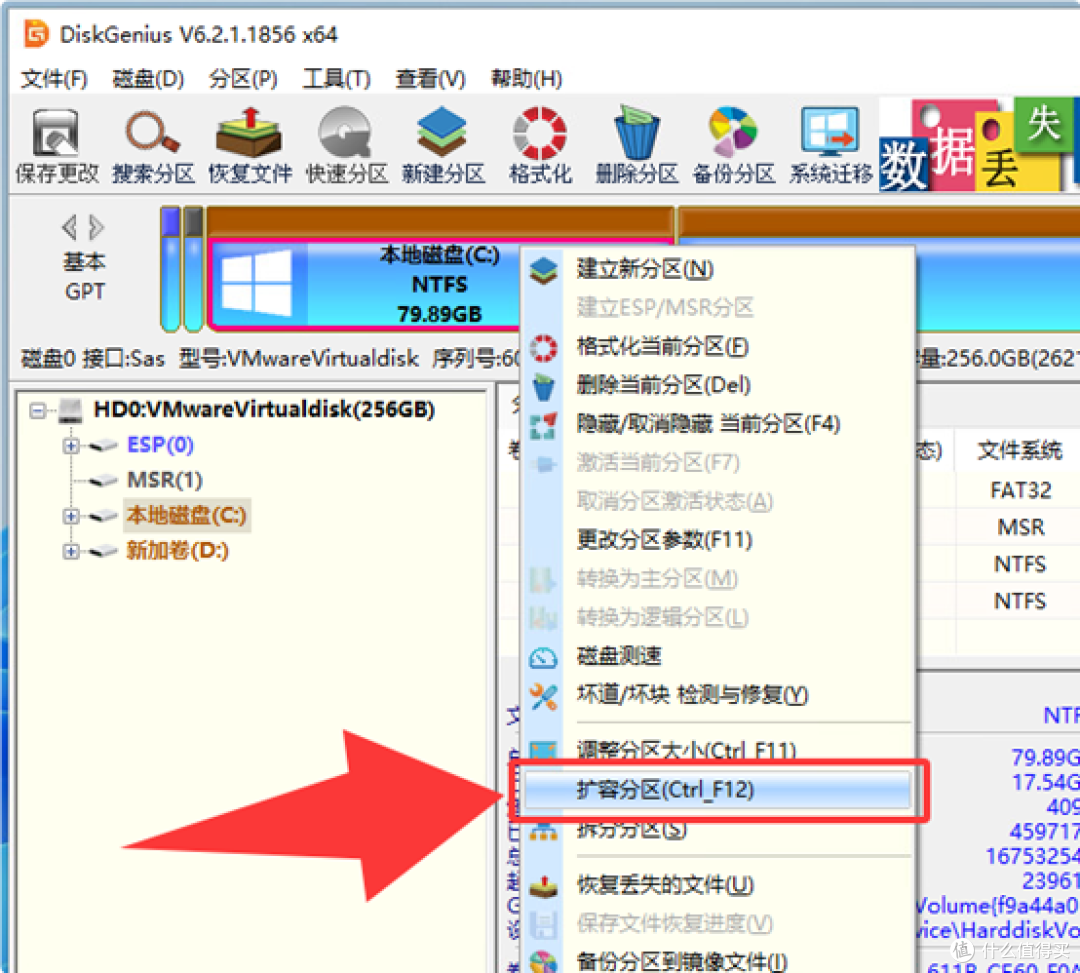
Task: Click the trash bin icon beside 删除当前分区
Action: coord(543,386)
